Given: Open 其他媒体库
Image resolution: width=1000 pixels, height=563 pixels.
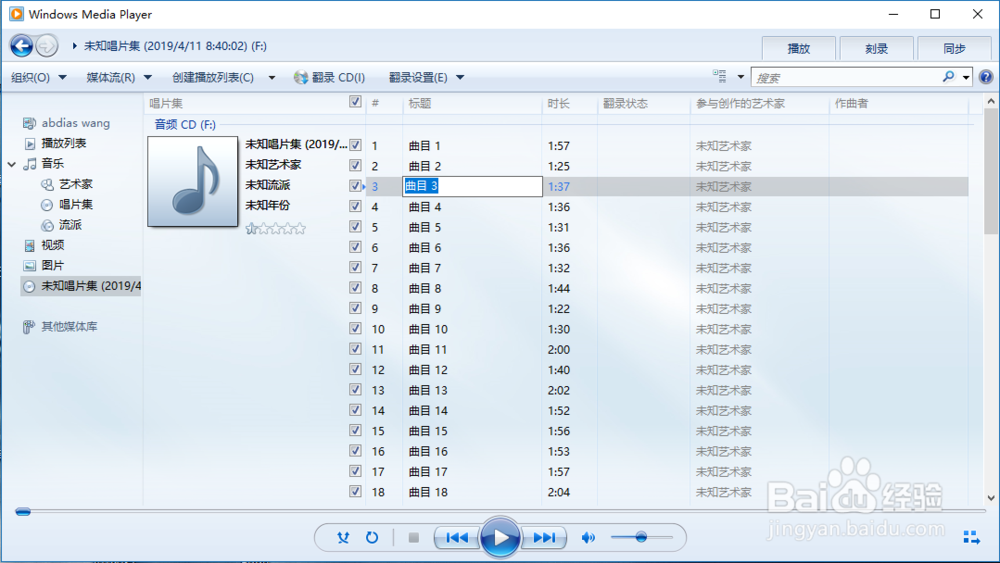Looking at the screenshot, I should pos(69,327).
